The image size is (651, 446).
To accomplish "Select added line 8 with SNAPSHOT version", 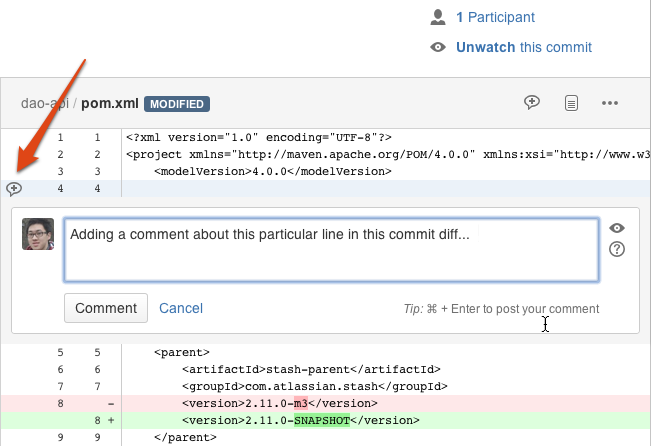I will coord(326,420).
